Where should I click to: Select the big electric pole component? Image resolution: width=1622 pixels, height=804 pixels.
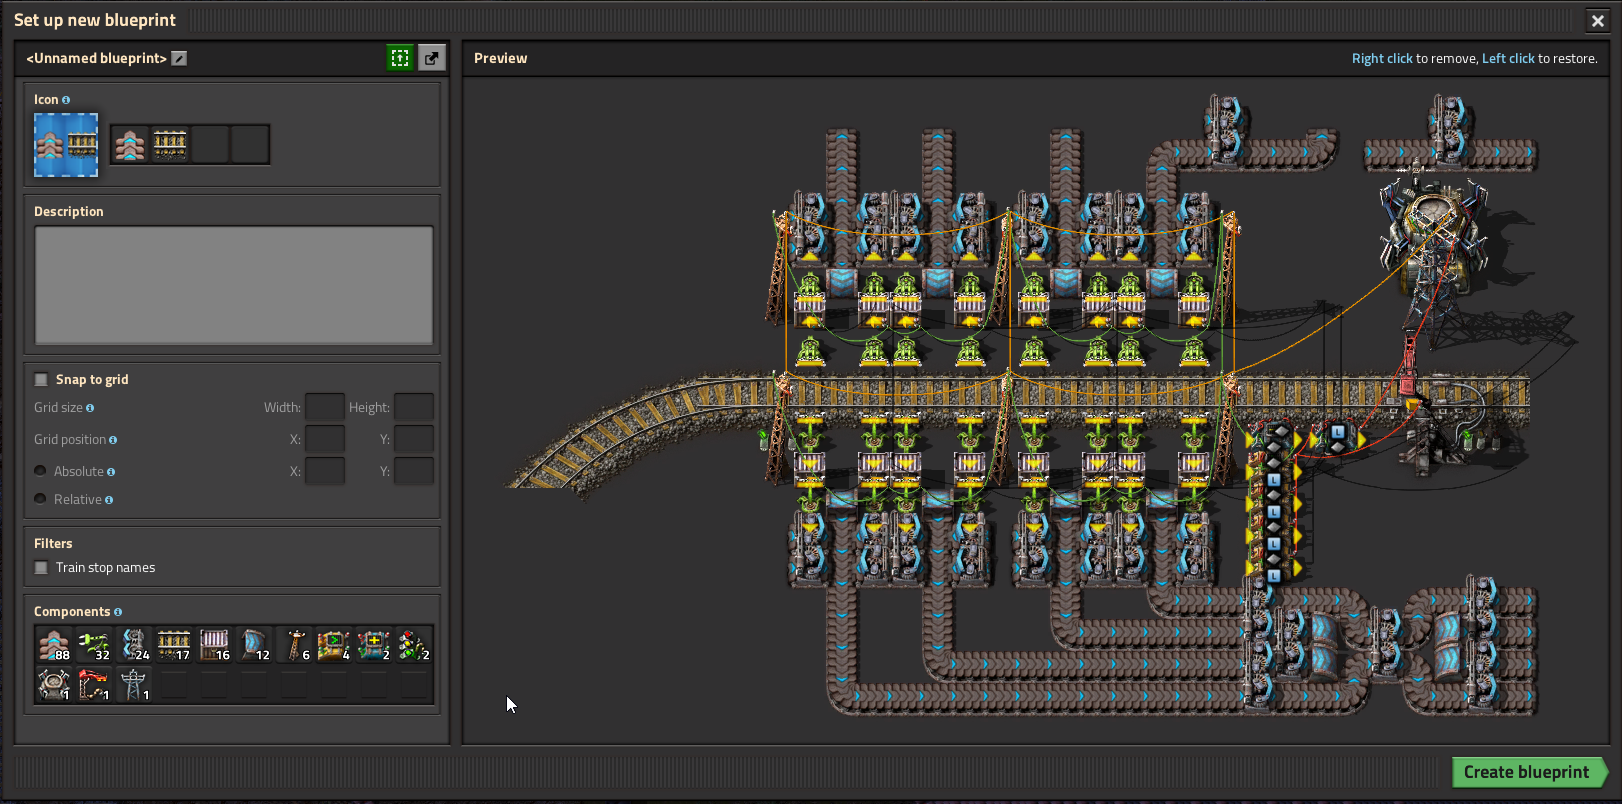(134, 685)
